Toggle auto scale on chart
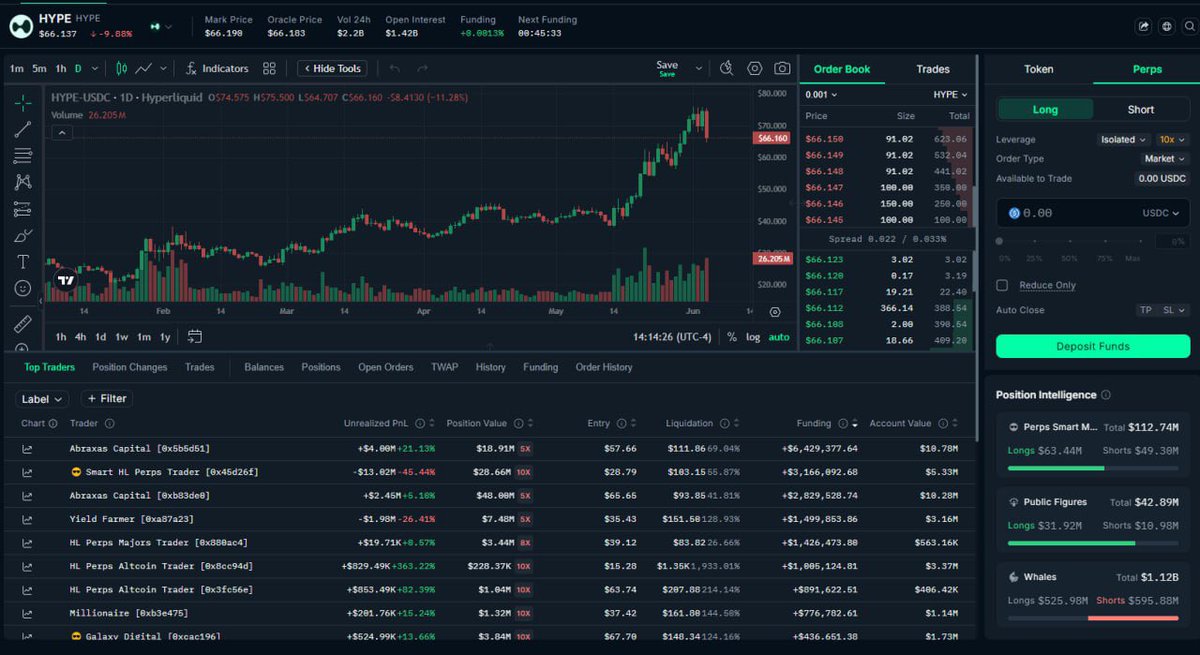The height and width of the screenshot is (655, 1200). (779, 337)
